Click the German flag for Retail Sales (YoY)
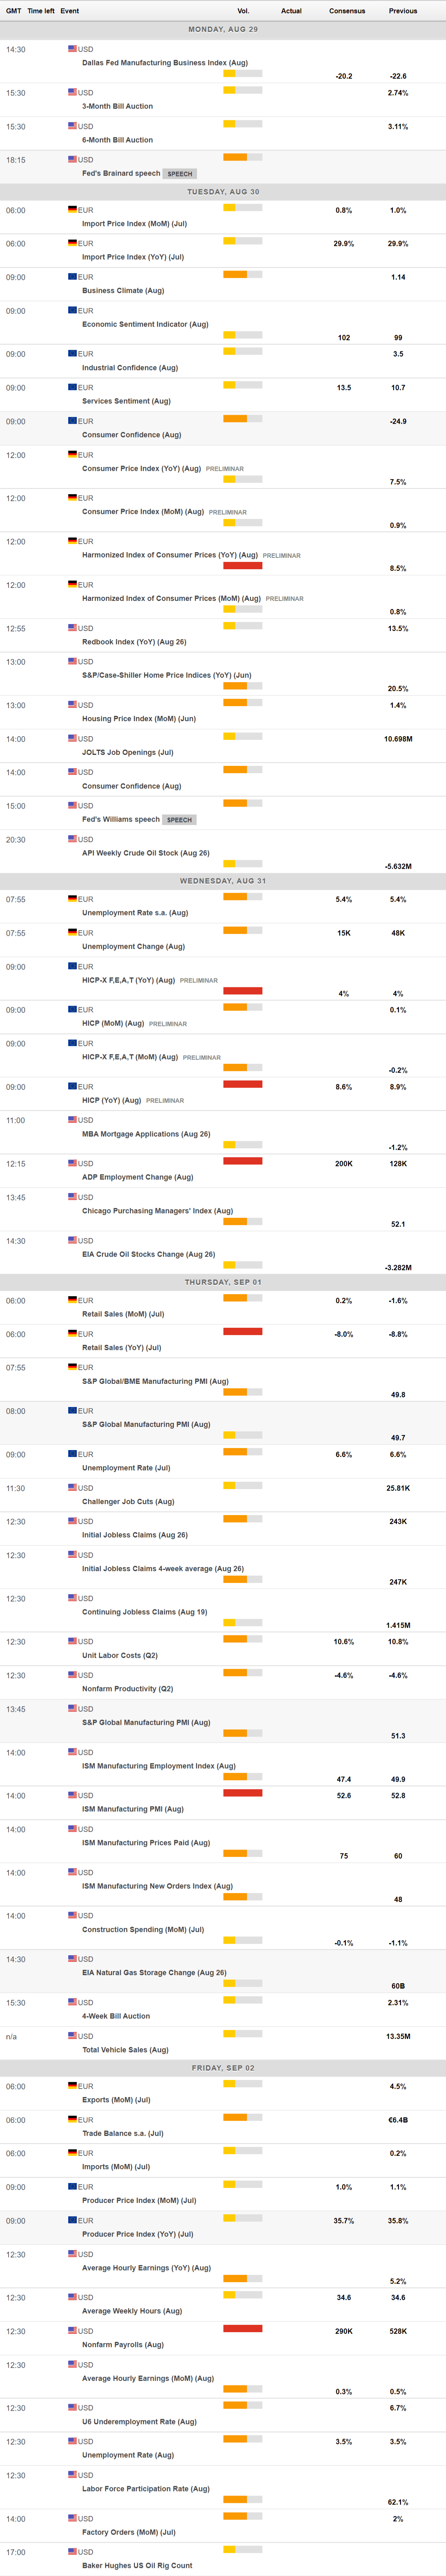Screen dimensions: 446x2576 coord(72,1334)
